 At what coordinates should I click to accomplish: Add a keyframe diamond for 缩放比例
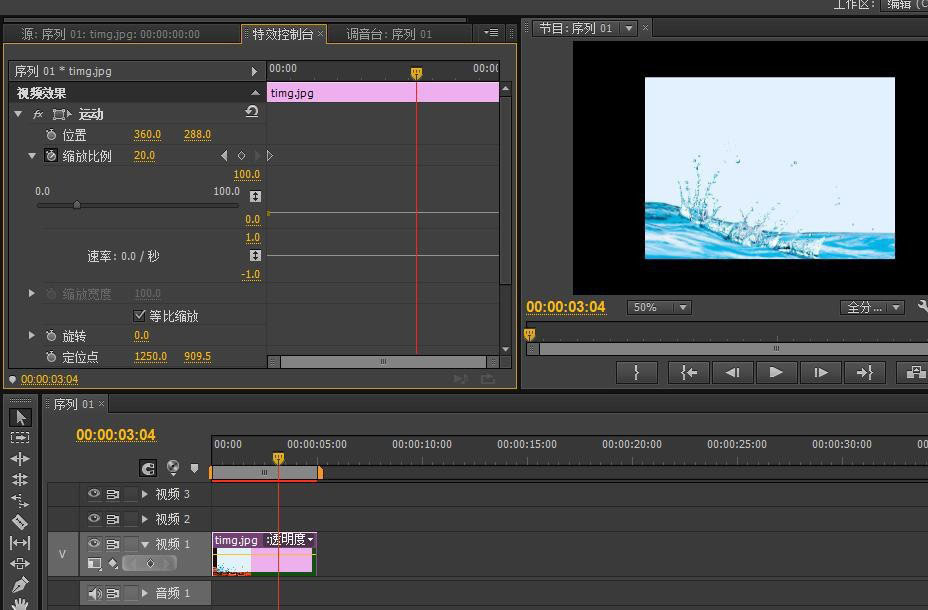[x=241, y=156]
